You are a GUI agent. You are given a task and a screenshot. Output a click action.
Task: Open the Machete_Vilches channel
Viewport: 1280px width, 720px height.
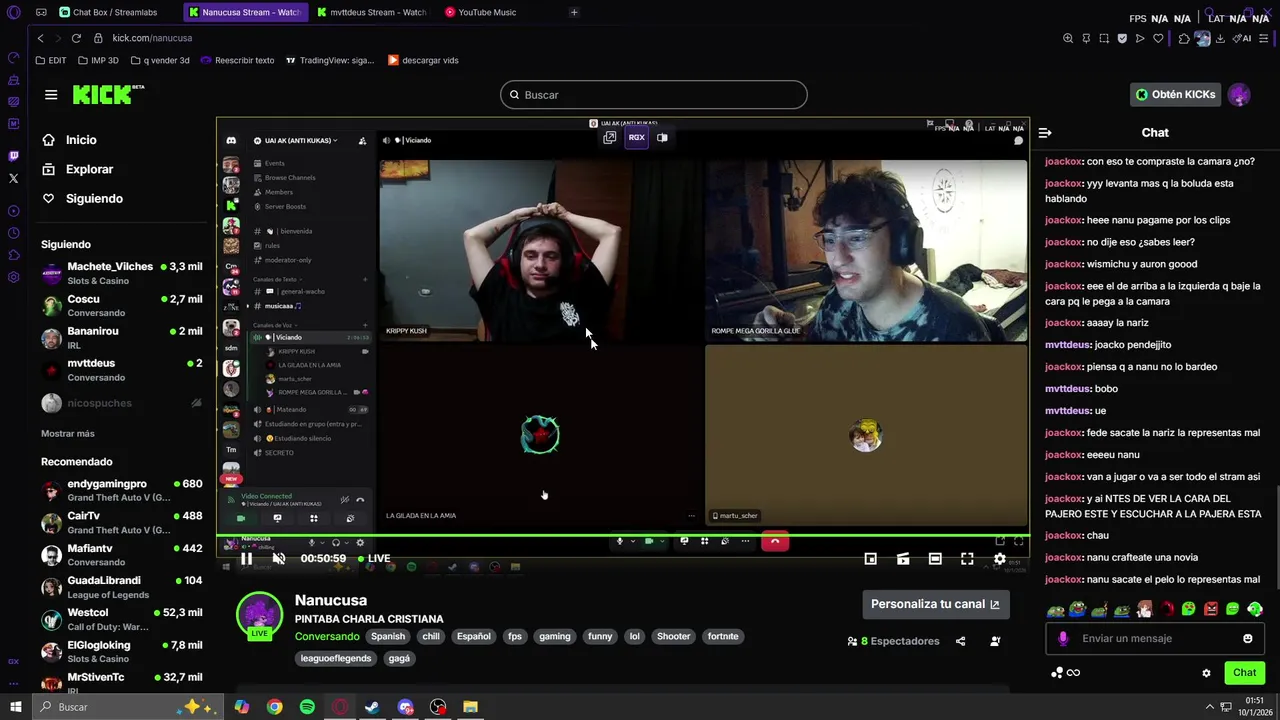[x=121, y=274]
